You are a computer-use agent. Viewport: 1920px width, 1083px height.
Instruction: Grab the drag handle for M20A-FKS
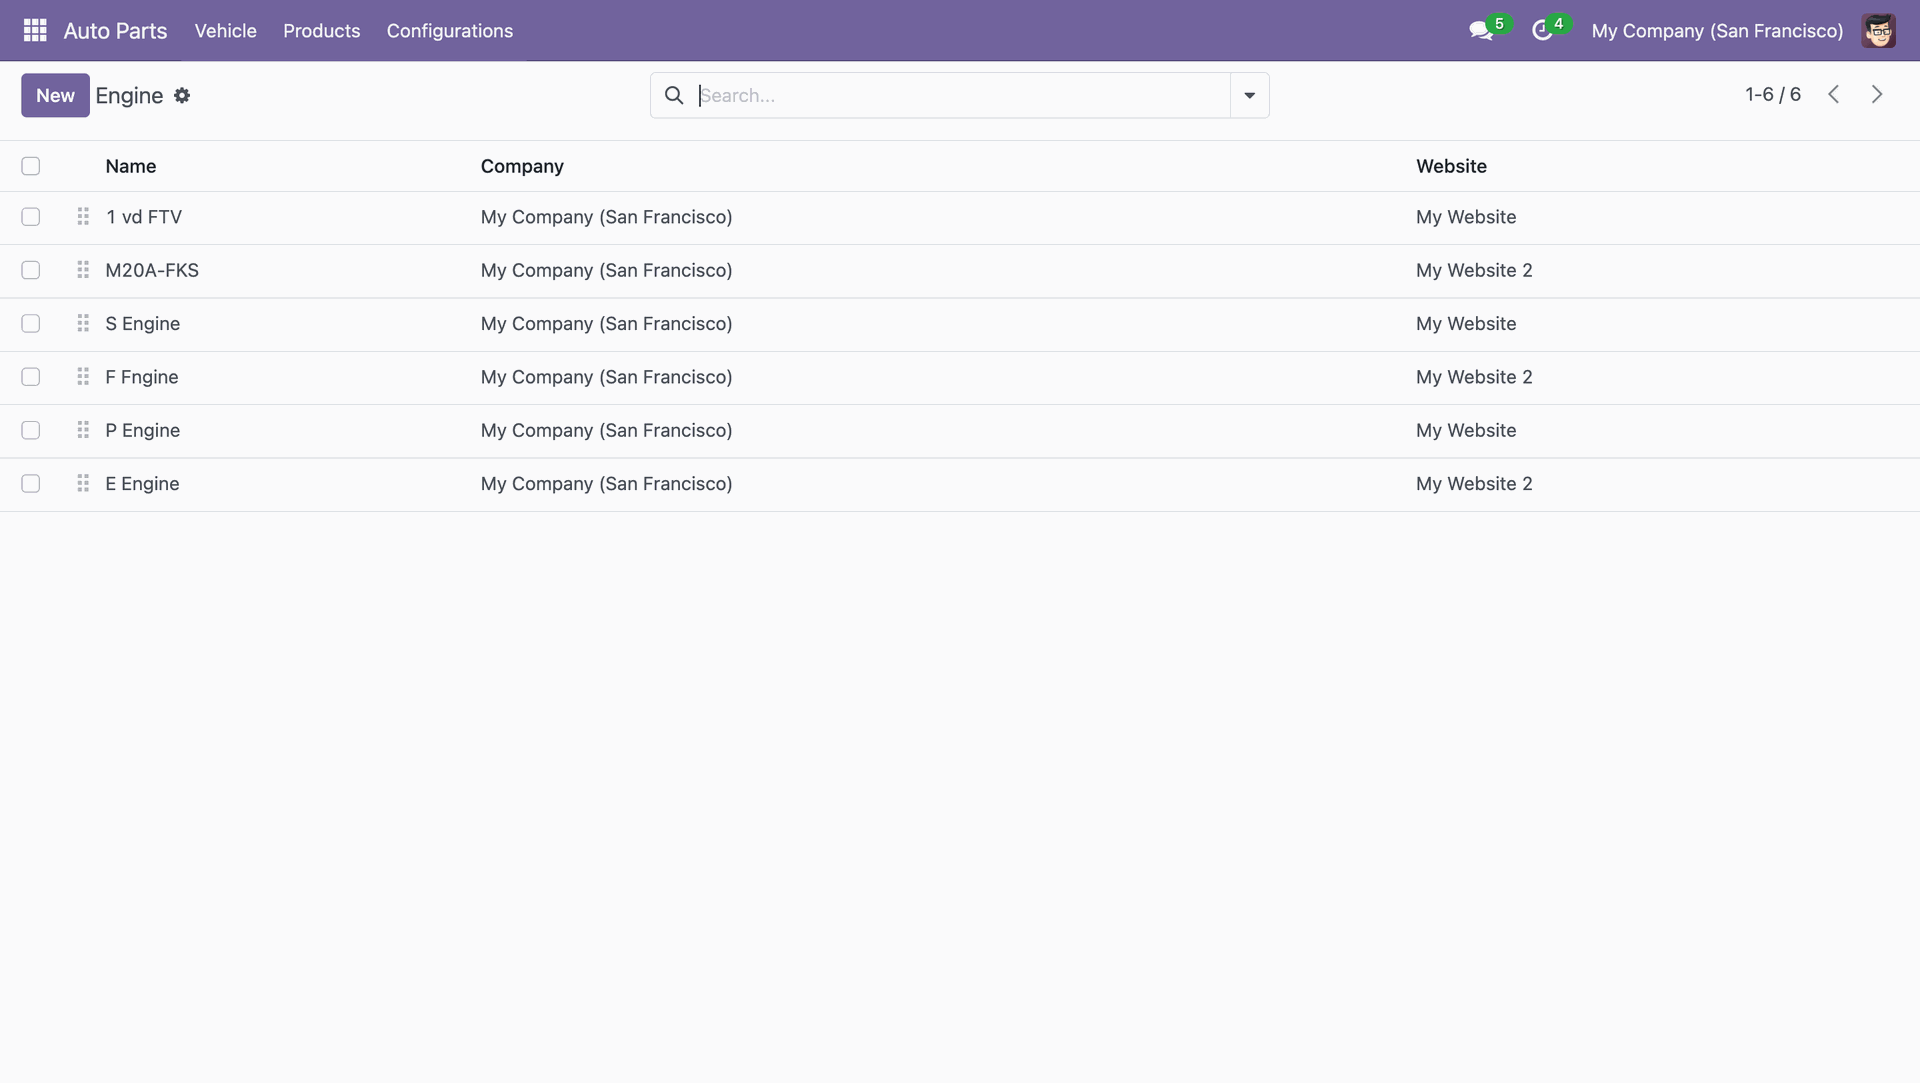pos(83,270)
